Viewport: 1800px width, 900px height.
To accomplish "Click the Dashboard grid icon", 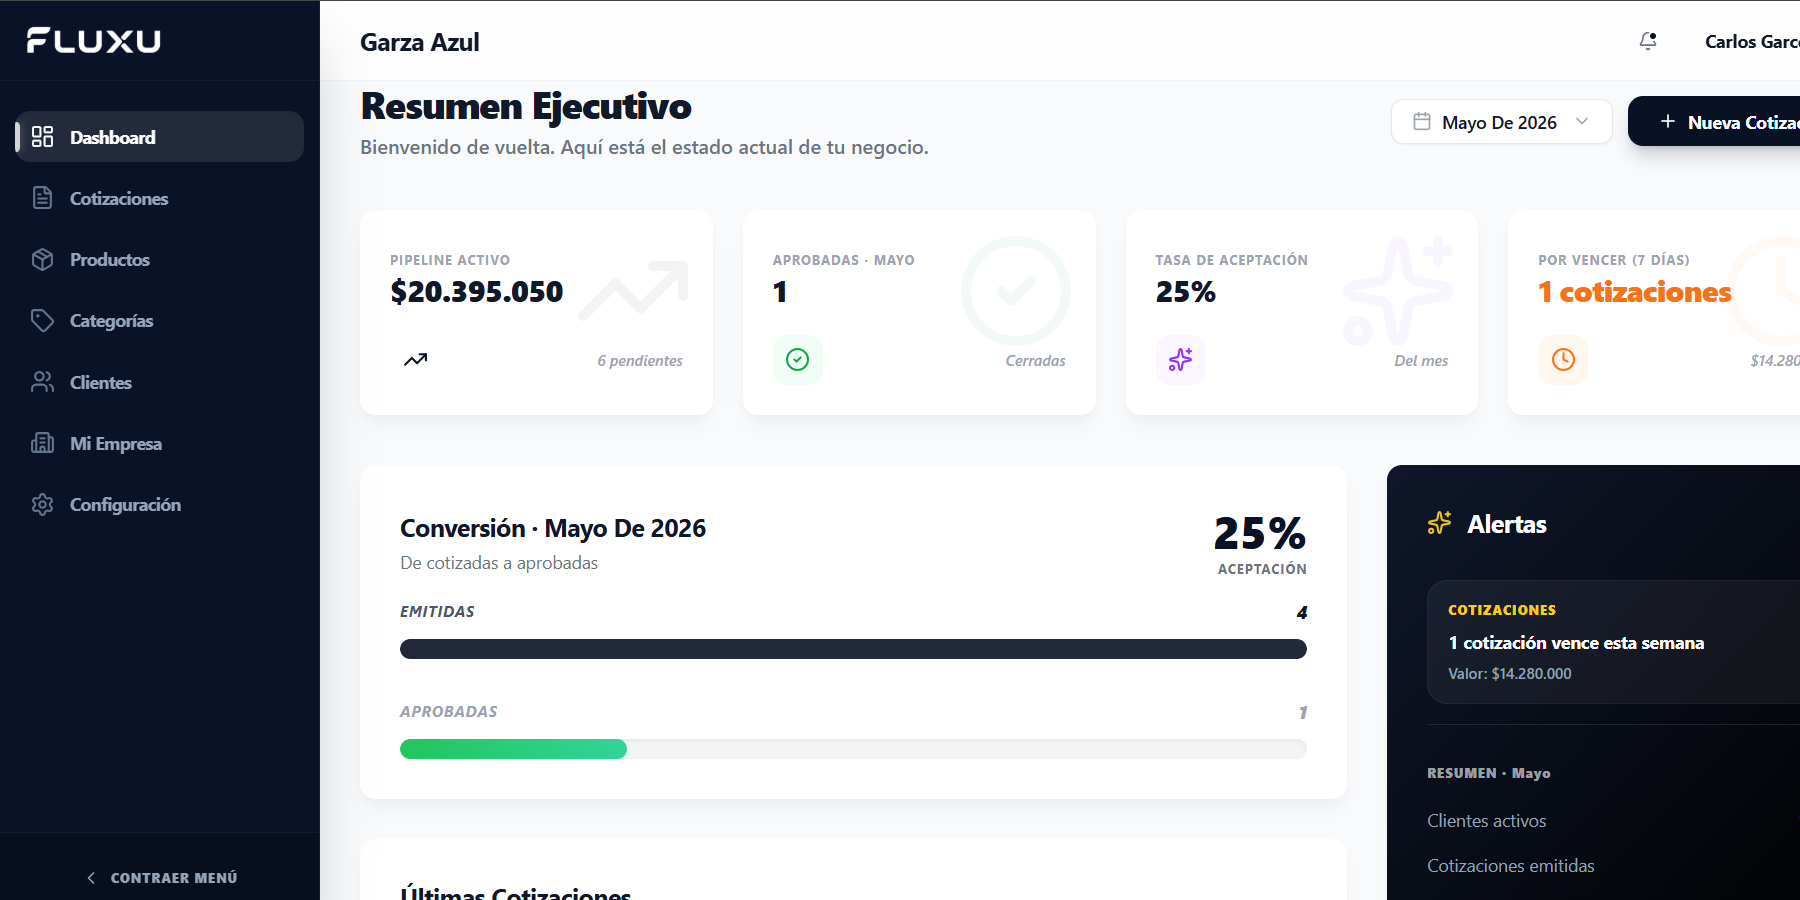I will coord(42,137).
